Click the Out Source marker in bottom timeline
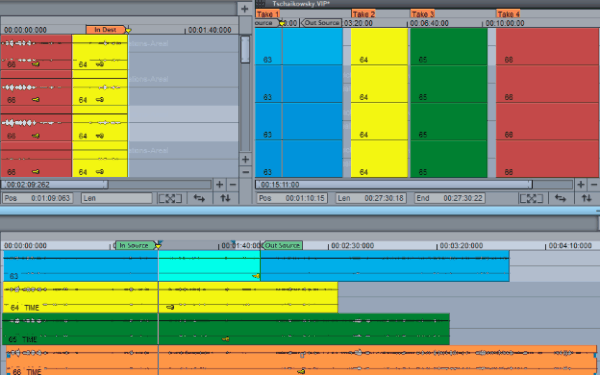Screen dimensions: 600x375 pos(282,245)
